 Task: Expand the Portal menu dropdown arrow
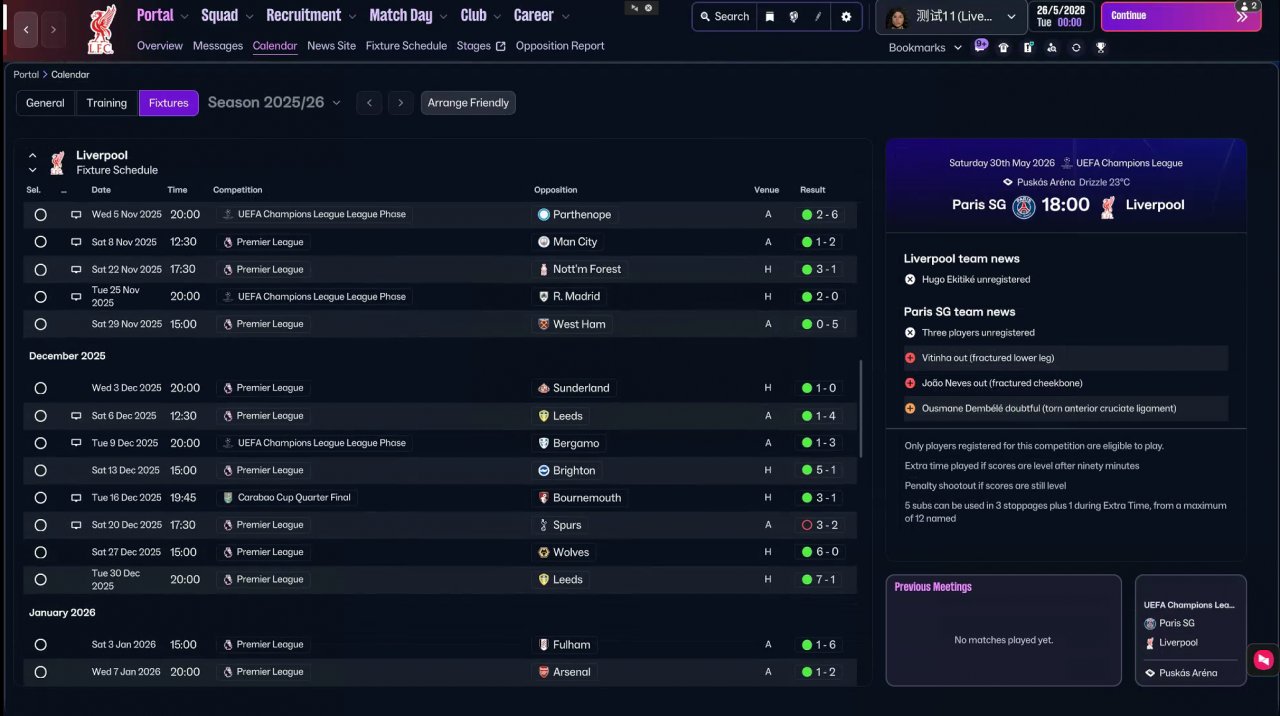tap(184, 17)
